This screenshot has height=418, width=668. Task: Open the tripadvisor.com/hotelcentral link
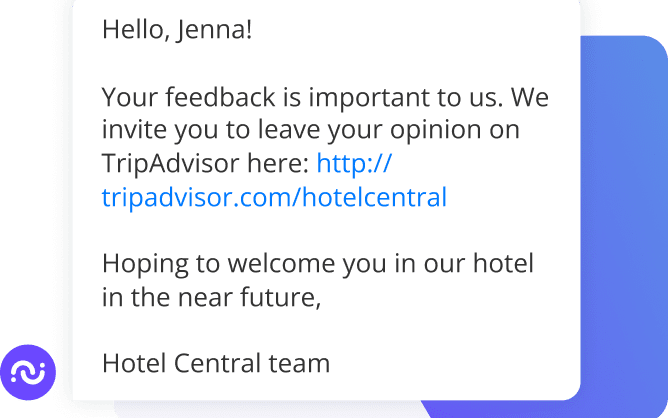tap(274, 197)
